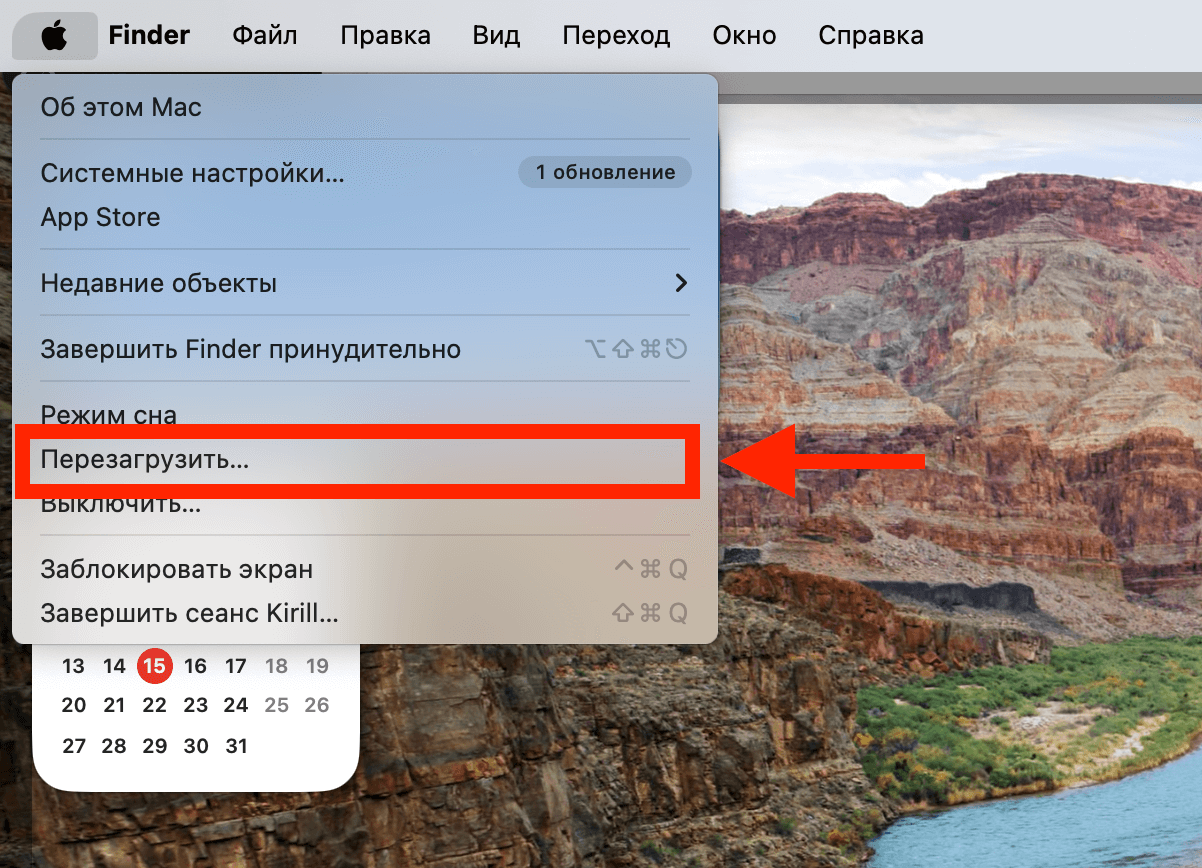Open the Apple menu icon
The image size is (1202, 868).
pyautogui.click(x=55, y=35)
